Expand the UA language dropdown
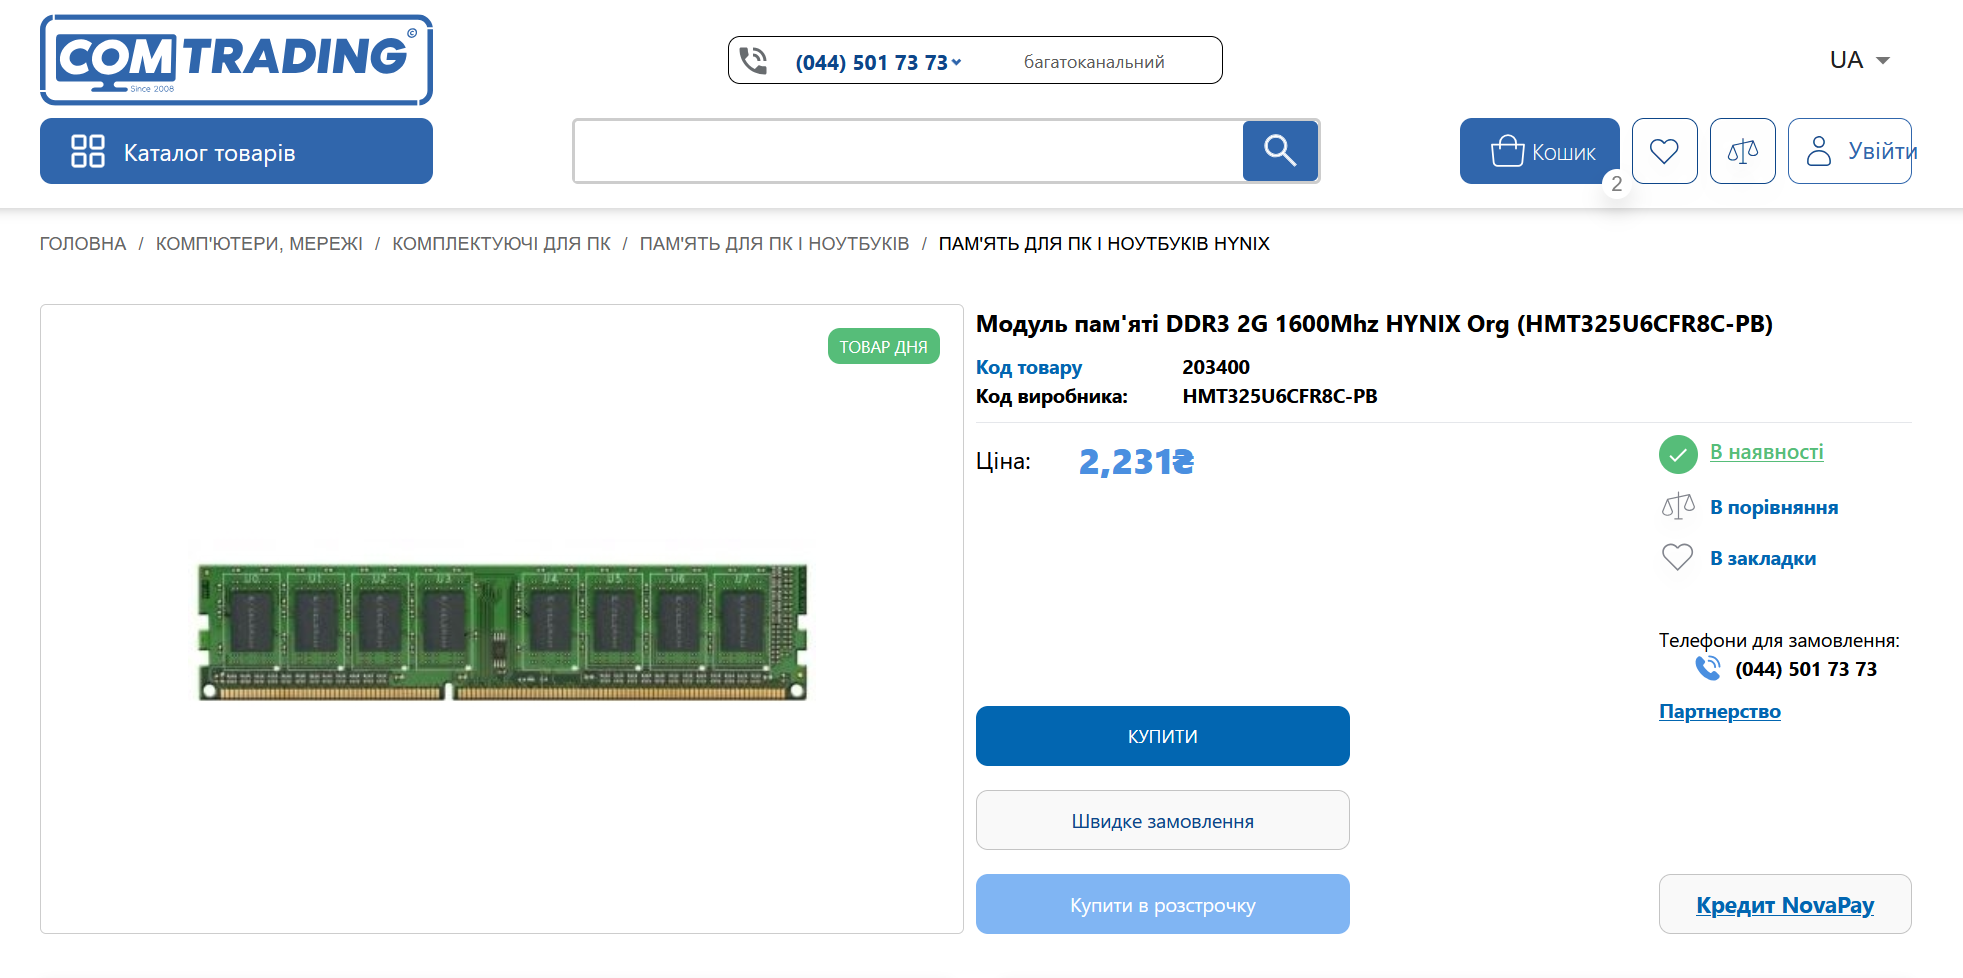Image resolution: width=1963 pixels, height=978 pixels. [x=1859, y=60]
